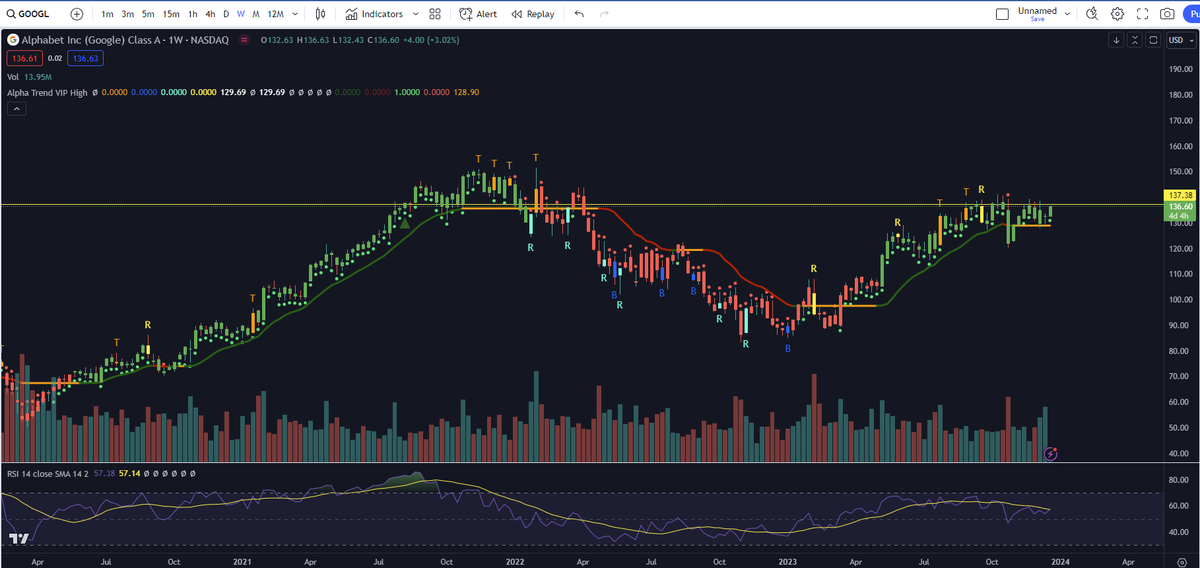Click the Google logo in chart legend

click(12, 40)
